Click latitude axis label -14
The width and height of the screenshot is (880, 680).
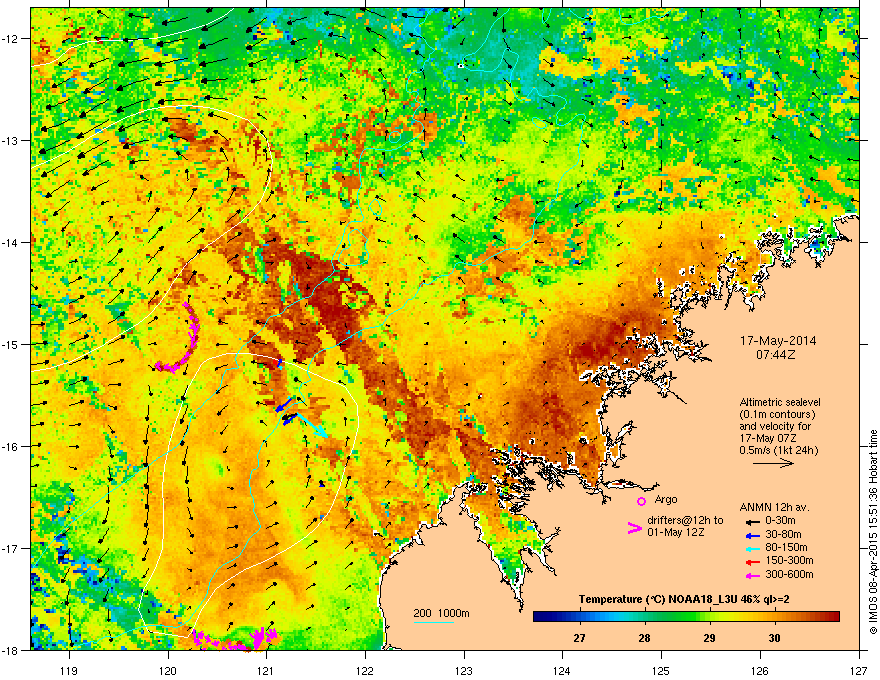click(11, 242)
